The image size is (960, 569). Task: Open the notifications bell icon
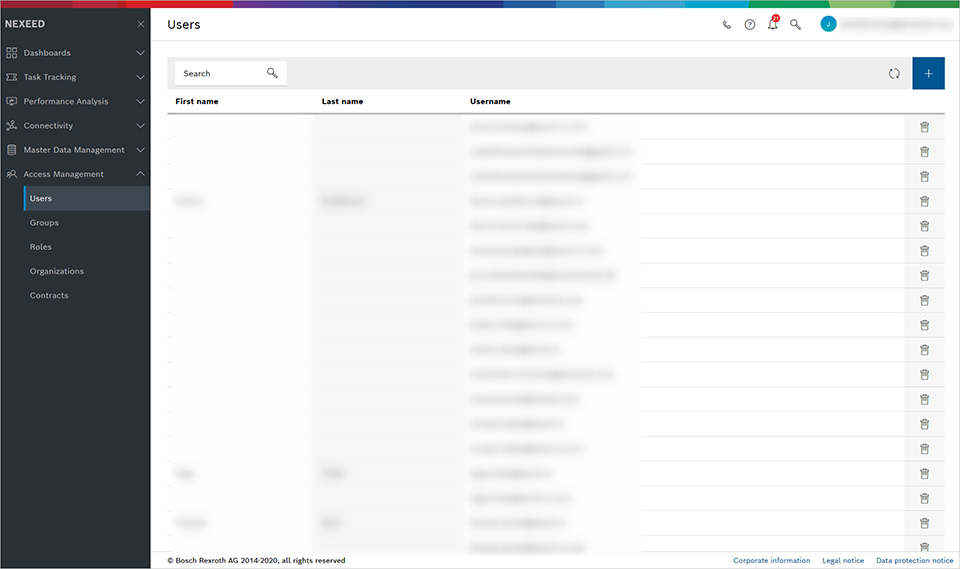pyautogui.click(x=773, y=24)
